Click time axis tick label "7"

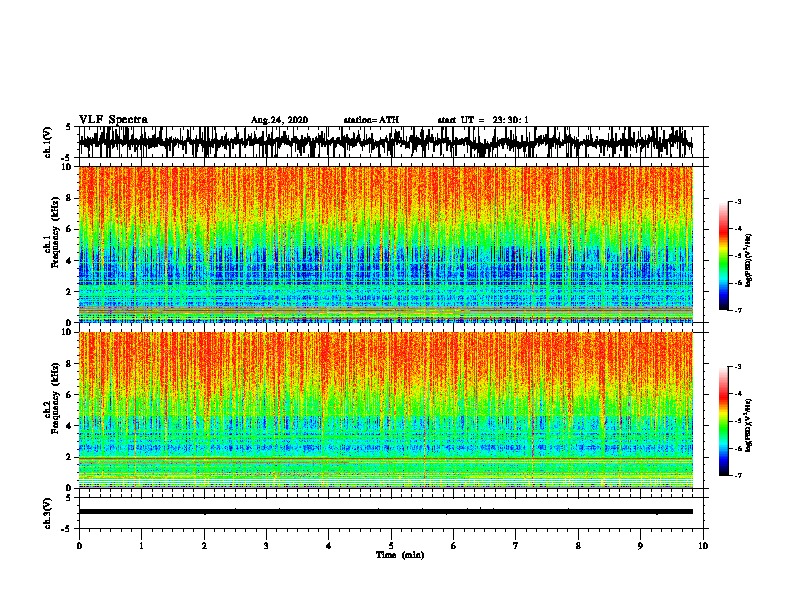click(x=516, y=546)
